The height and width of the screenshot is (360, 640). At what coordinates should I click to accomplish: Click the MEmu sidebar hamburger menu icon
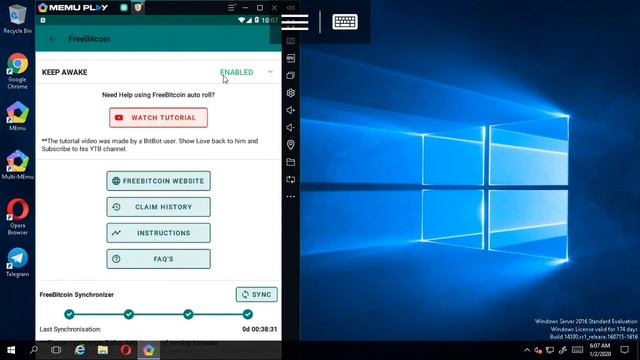point(295,22)
